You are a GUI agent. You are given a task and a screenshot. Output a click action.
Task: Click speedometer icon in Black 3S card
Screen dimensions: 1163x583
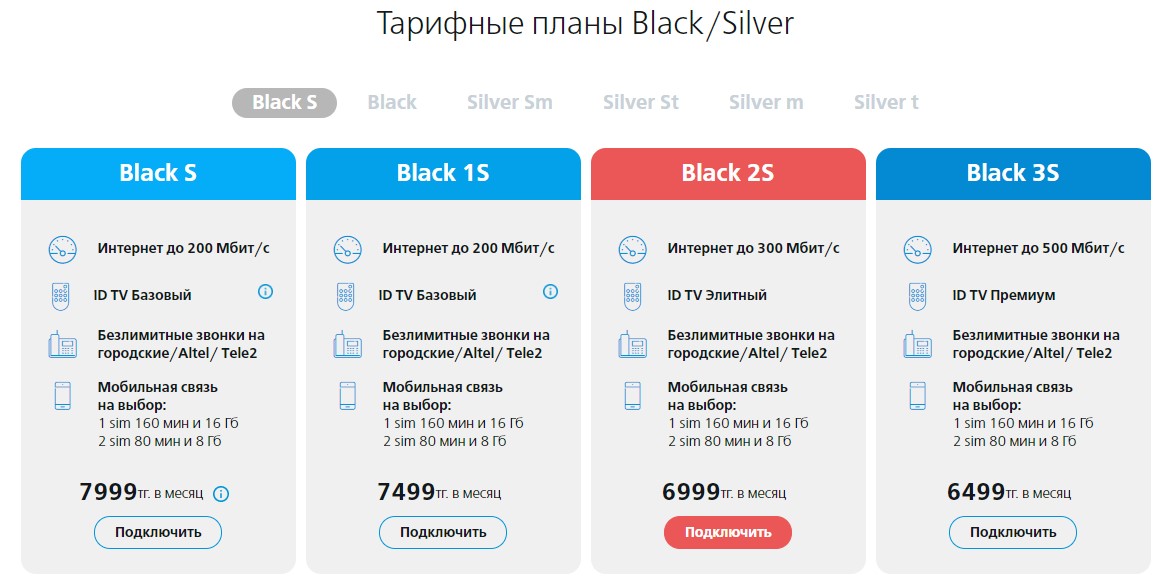[x=917, y=249]
